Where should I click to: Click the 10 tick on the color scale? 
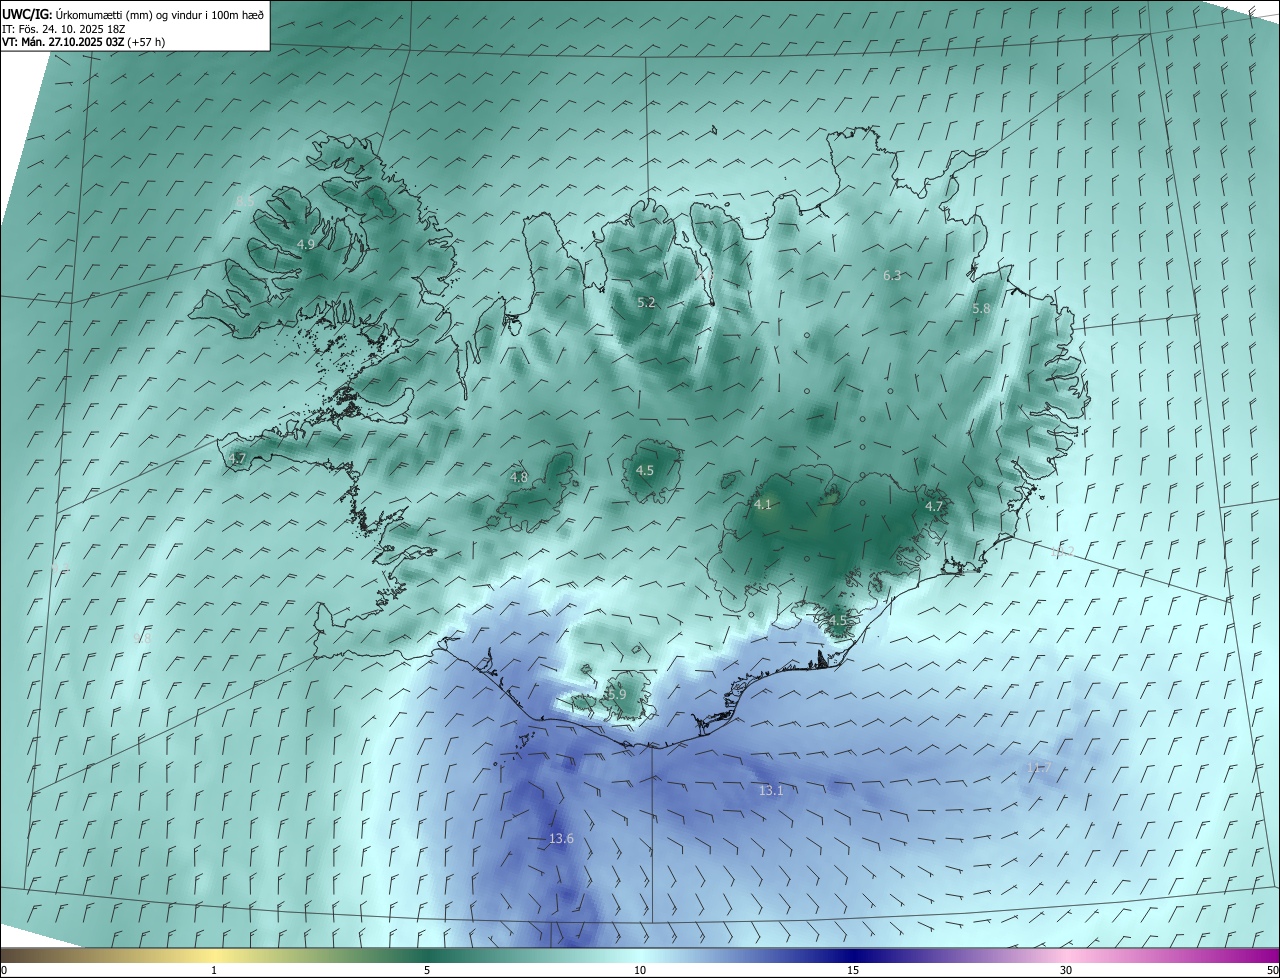[640, 970]
